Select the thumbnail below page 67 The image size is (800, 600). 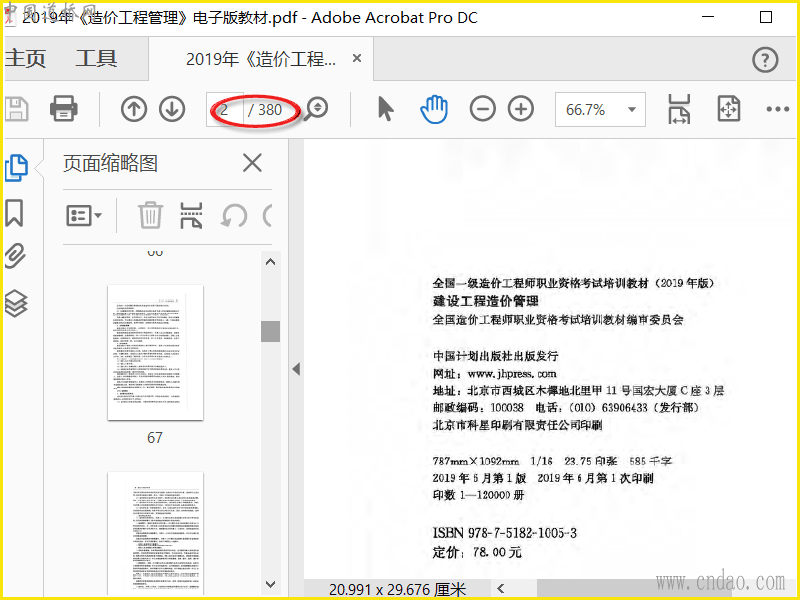[x=155, y=534]
